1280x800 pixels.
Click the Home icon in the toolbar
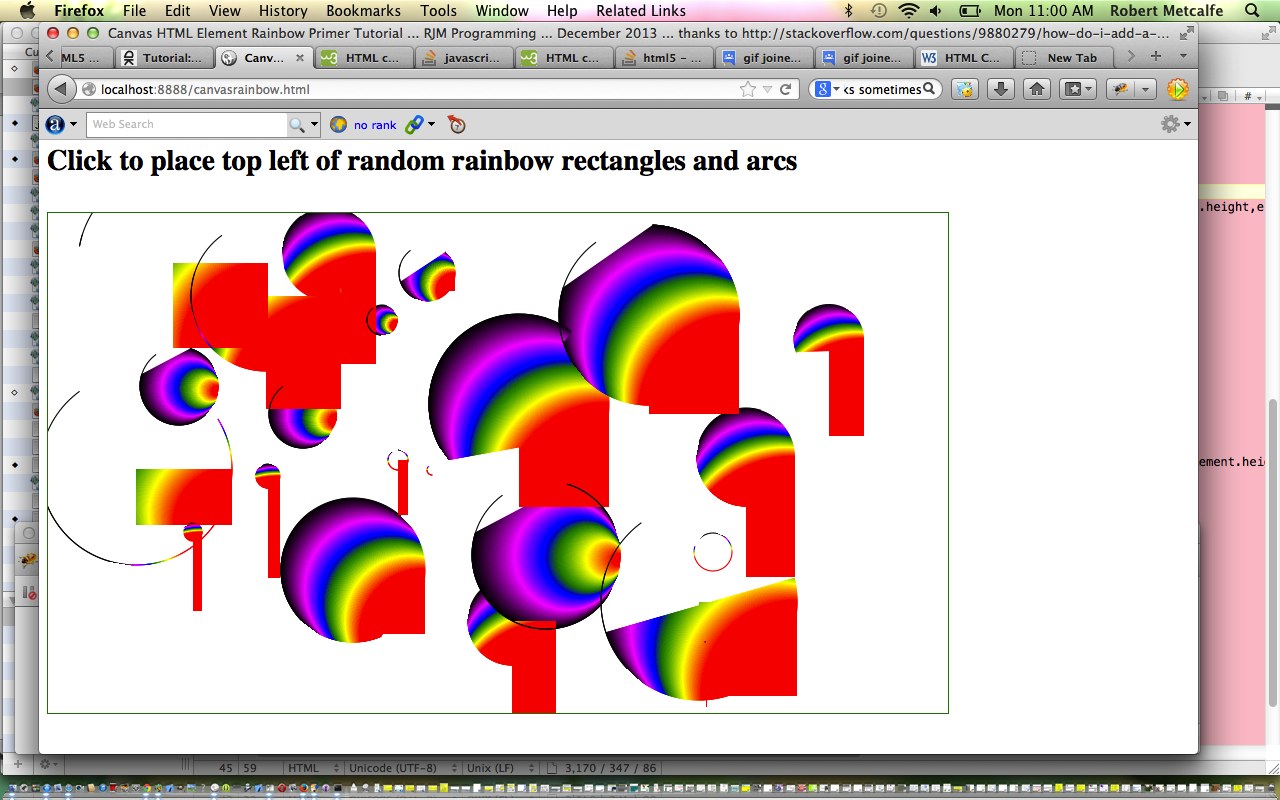(1036, 89)
